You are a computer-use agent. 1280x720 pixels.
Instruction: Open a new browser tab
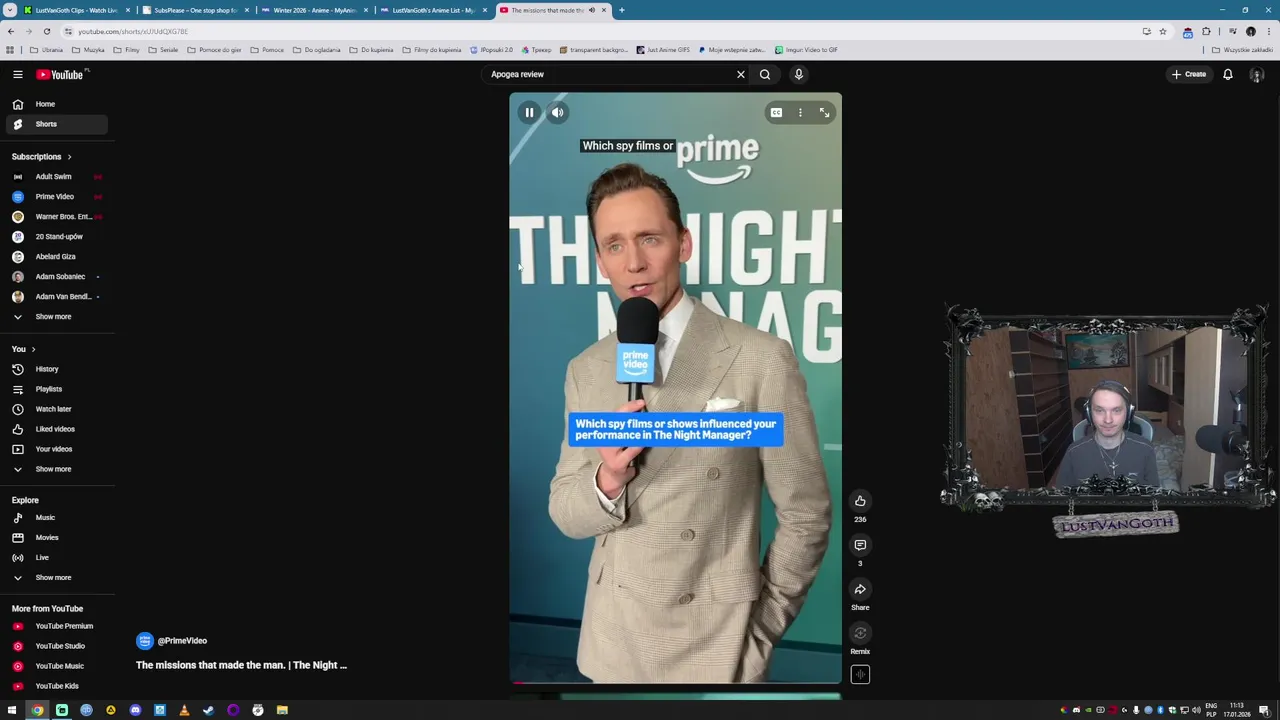click(x=621, y=10)
